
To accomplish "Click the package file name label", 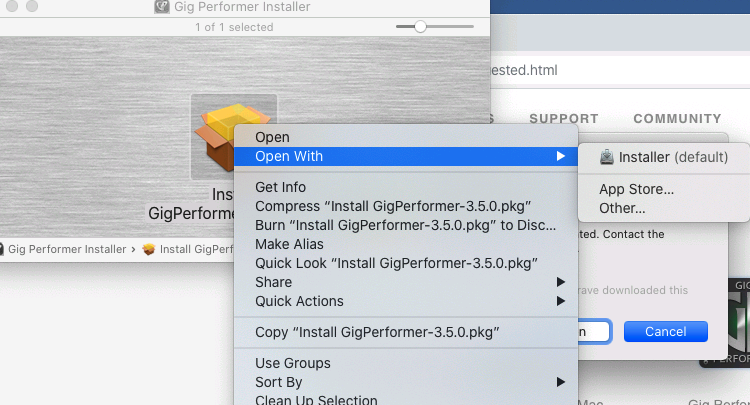I will [191, 204].
